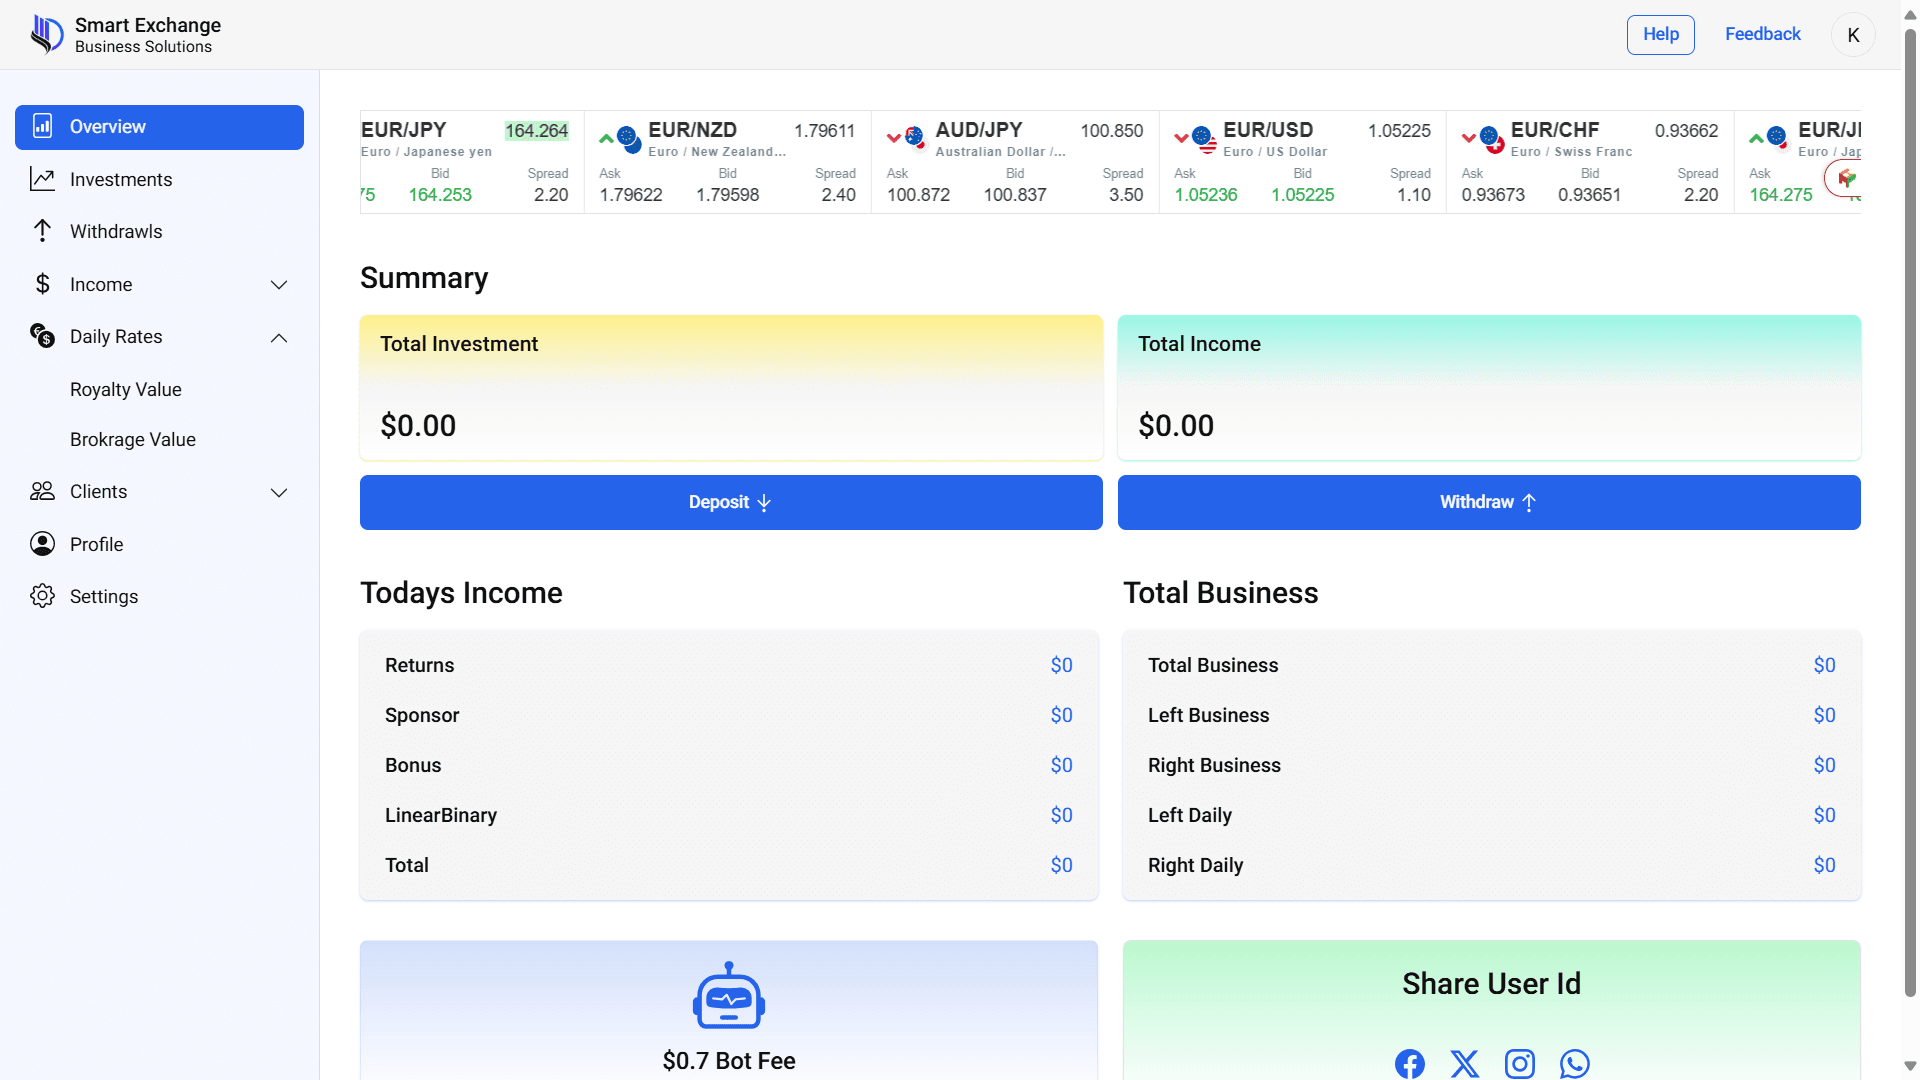The height and width of the screenshot is (1080, 1920).
Task: Click the page vertical scrollbar
Action: point(1910,500)
